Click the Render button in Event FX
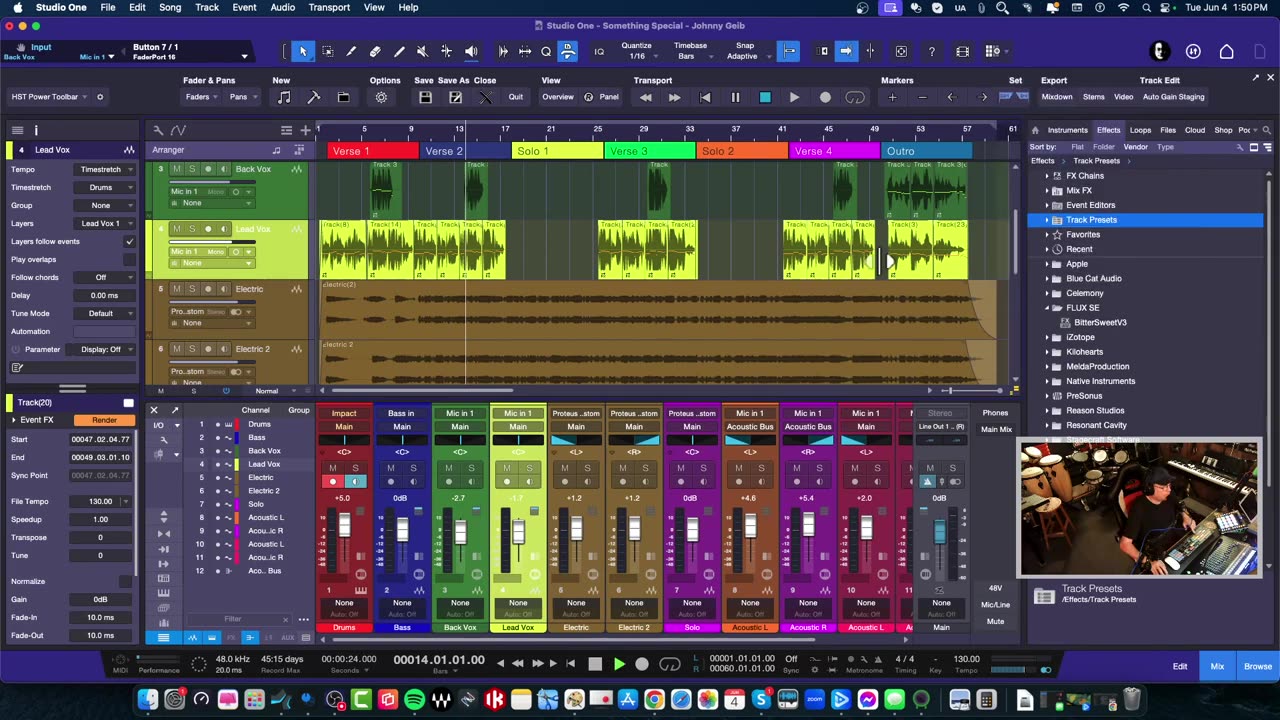Image resolution: width=1280 pixels, height=720 pixels. tap(104, 420)
